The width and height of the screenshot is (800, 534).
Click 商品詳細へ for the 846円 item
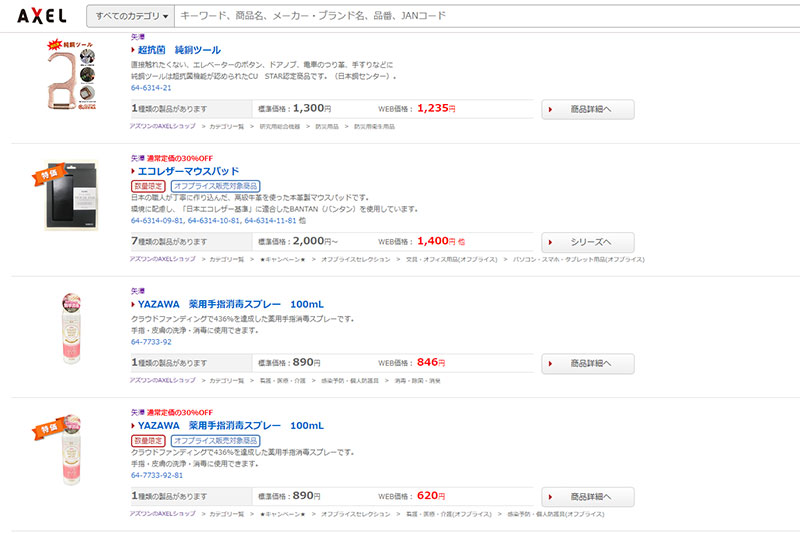click(x=588, y=364)
